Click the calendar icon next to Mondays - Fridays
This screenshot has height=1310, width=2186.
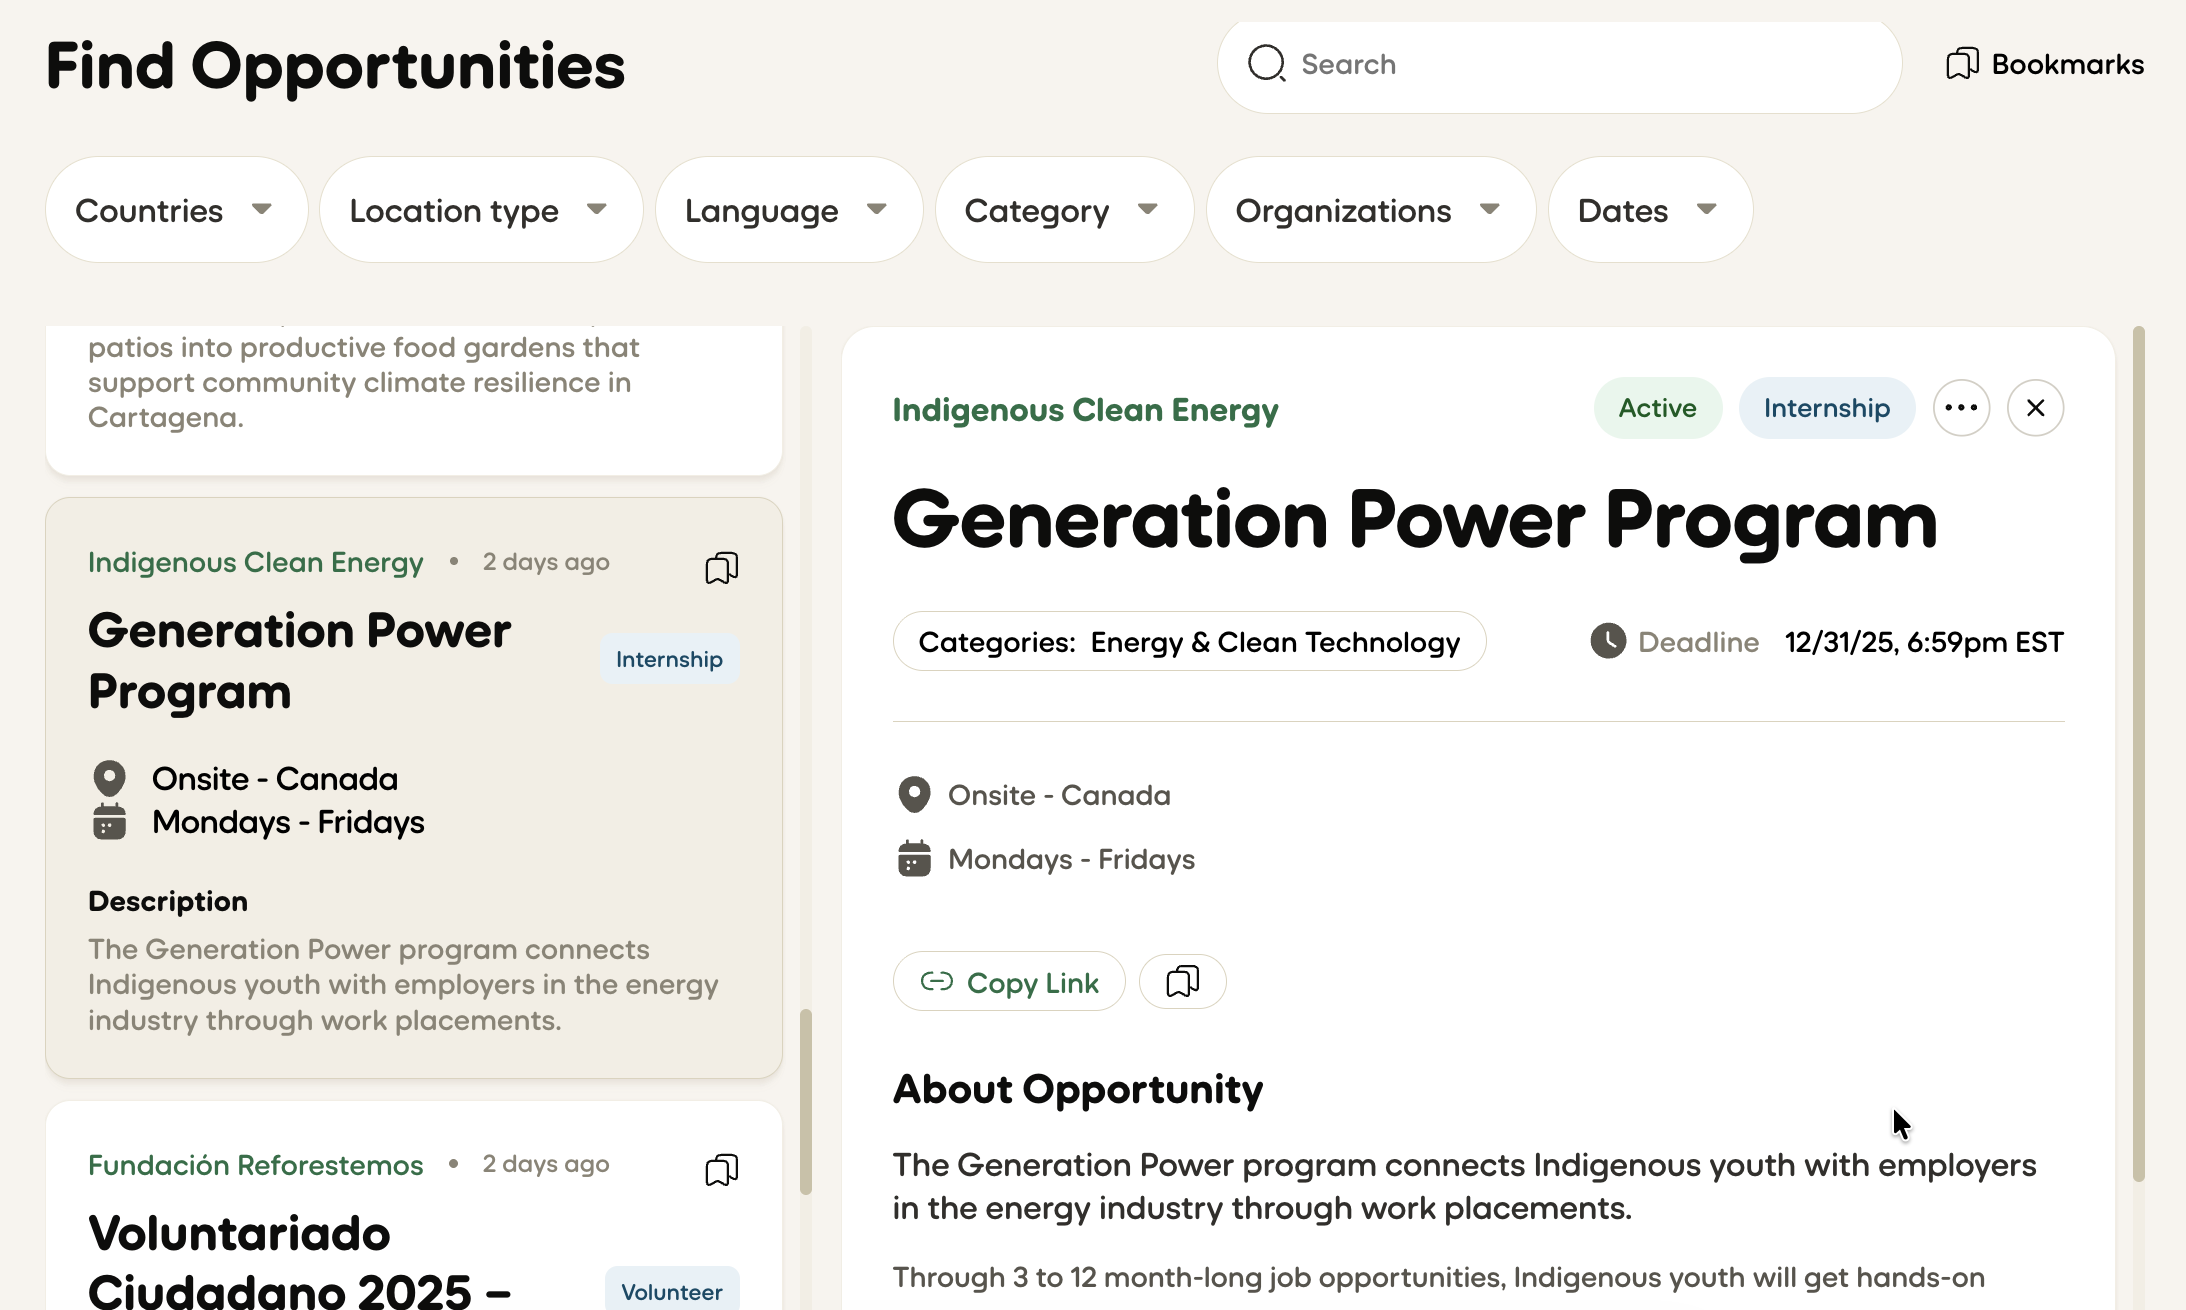(914, 858)
